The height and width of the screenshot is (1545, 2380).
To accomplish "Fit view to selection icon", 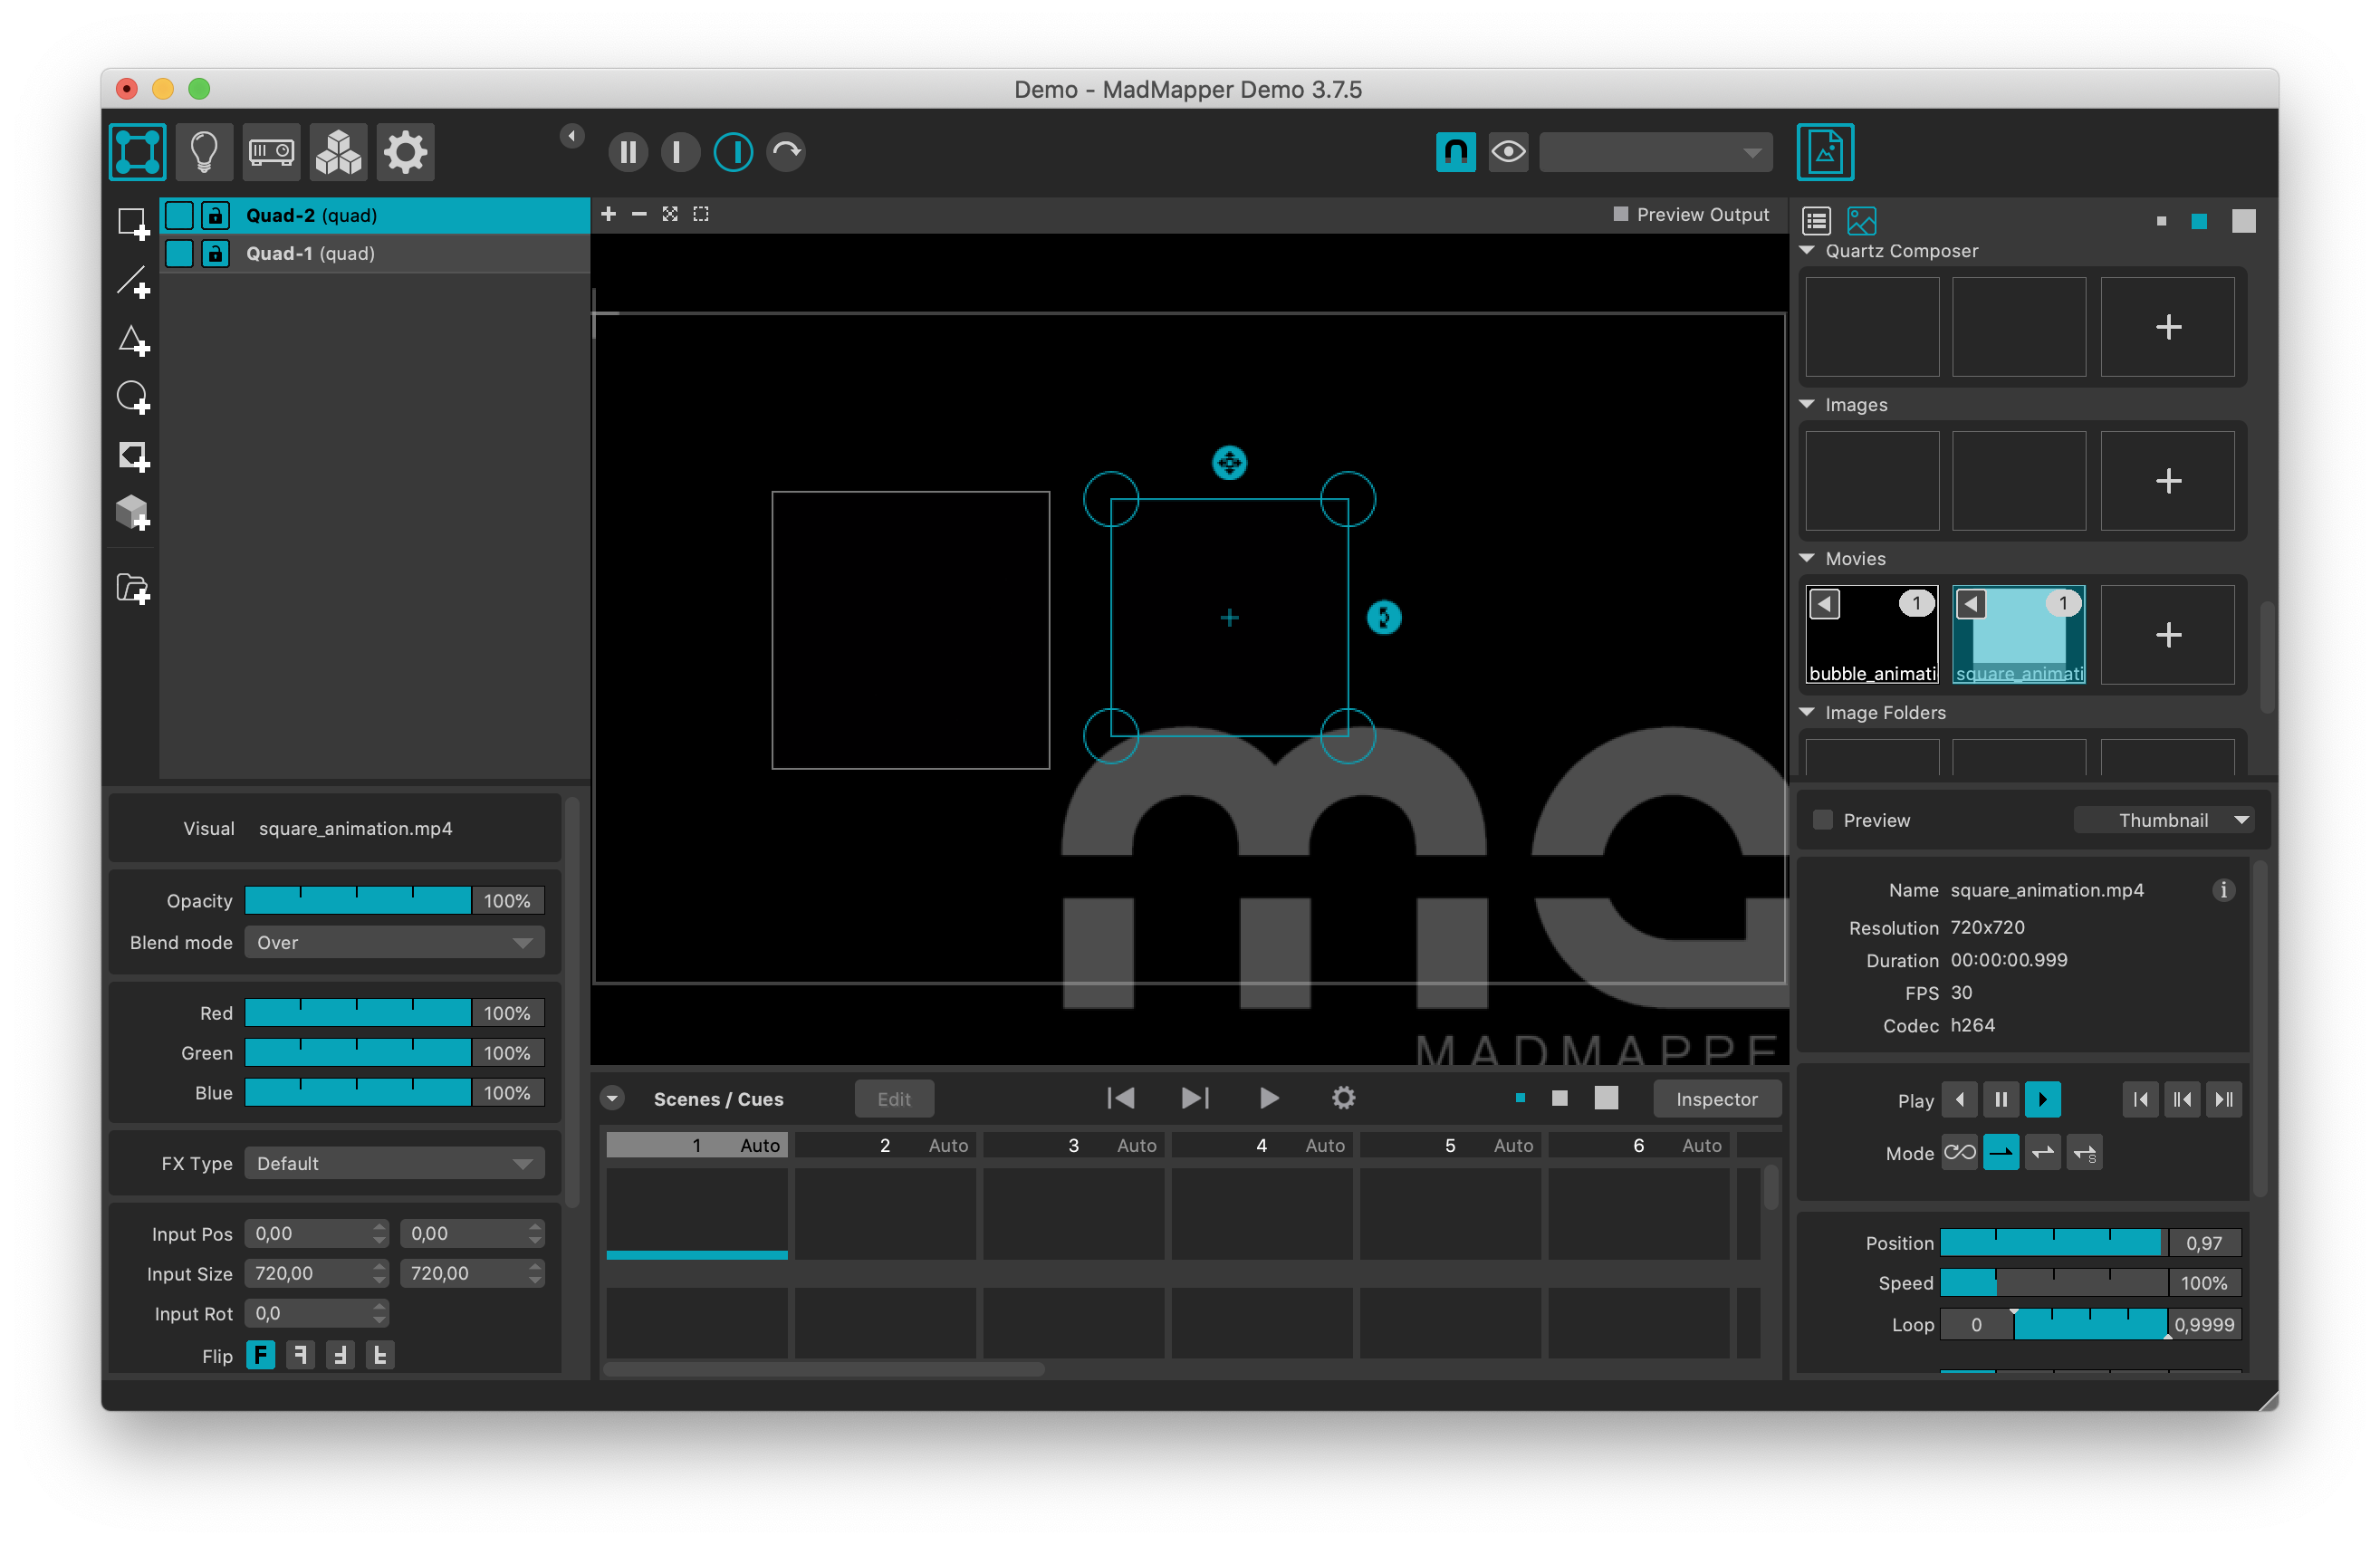I will pyautogui.click(x=701, y=214).
